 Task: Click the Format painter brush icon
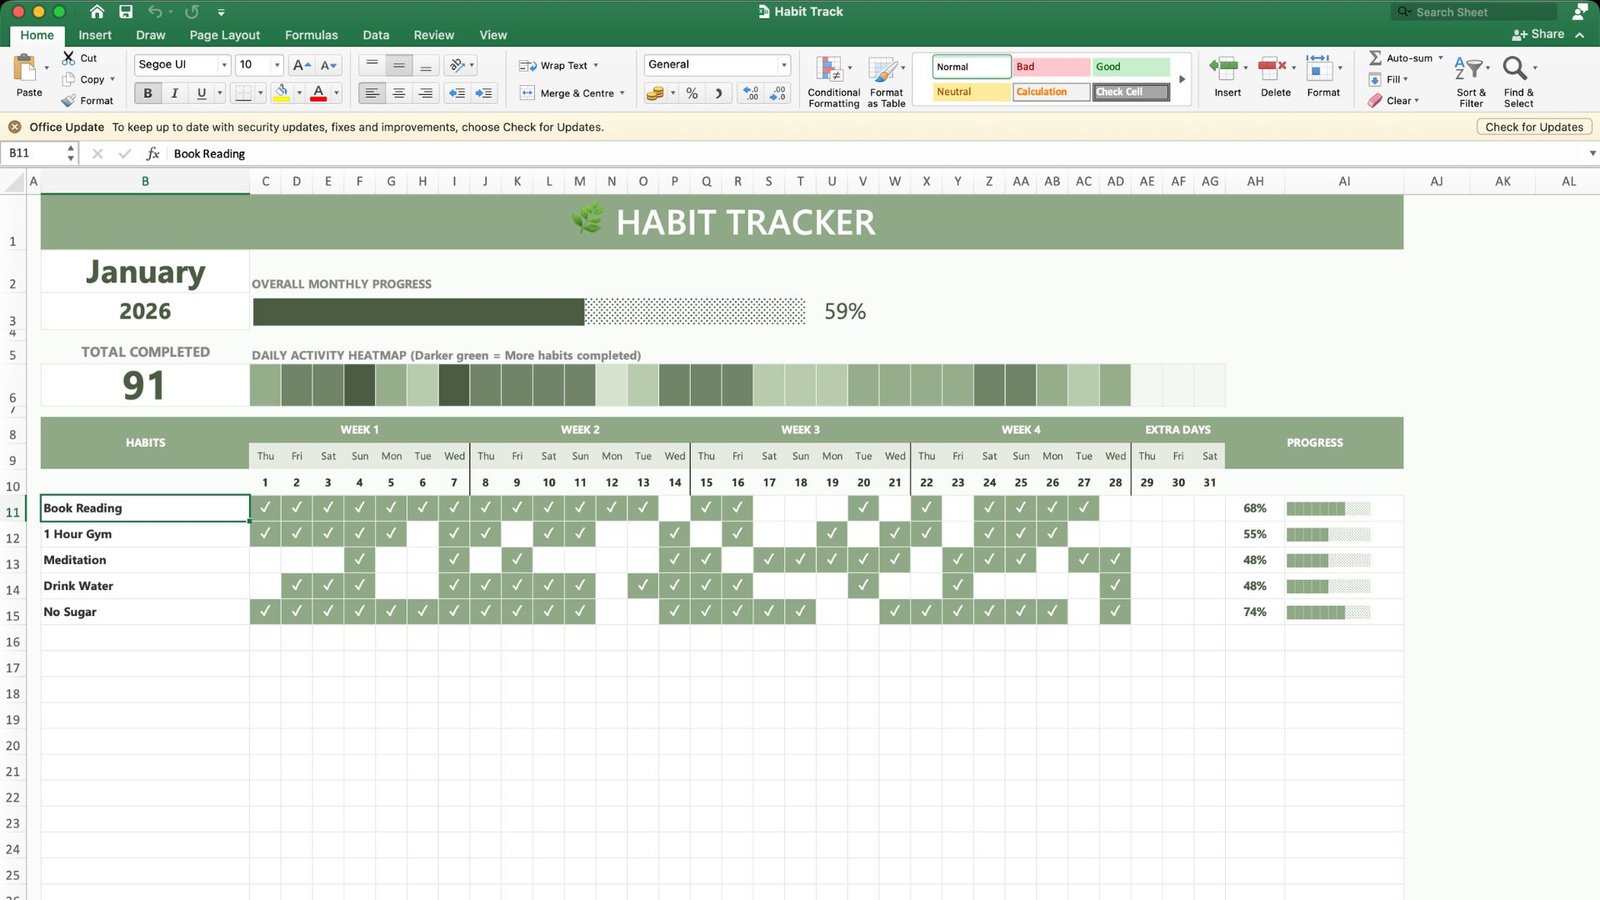pos(69,100)
